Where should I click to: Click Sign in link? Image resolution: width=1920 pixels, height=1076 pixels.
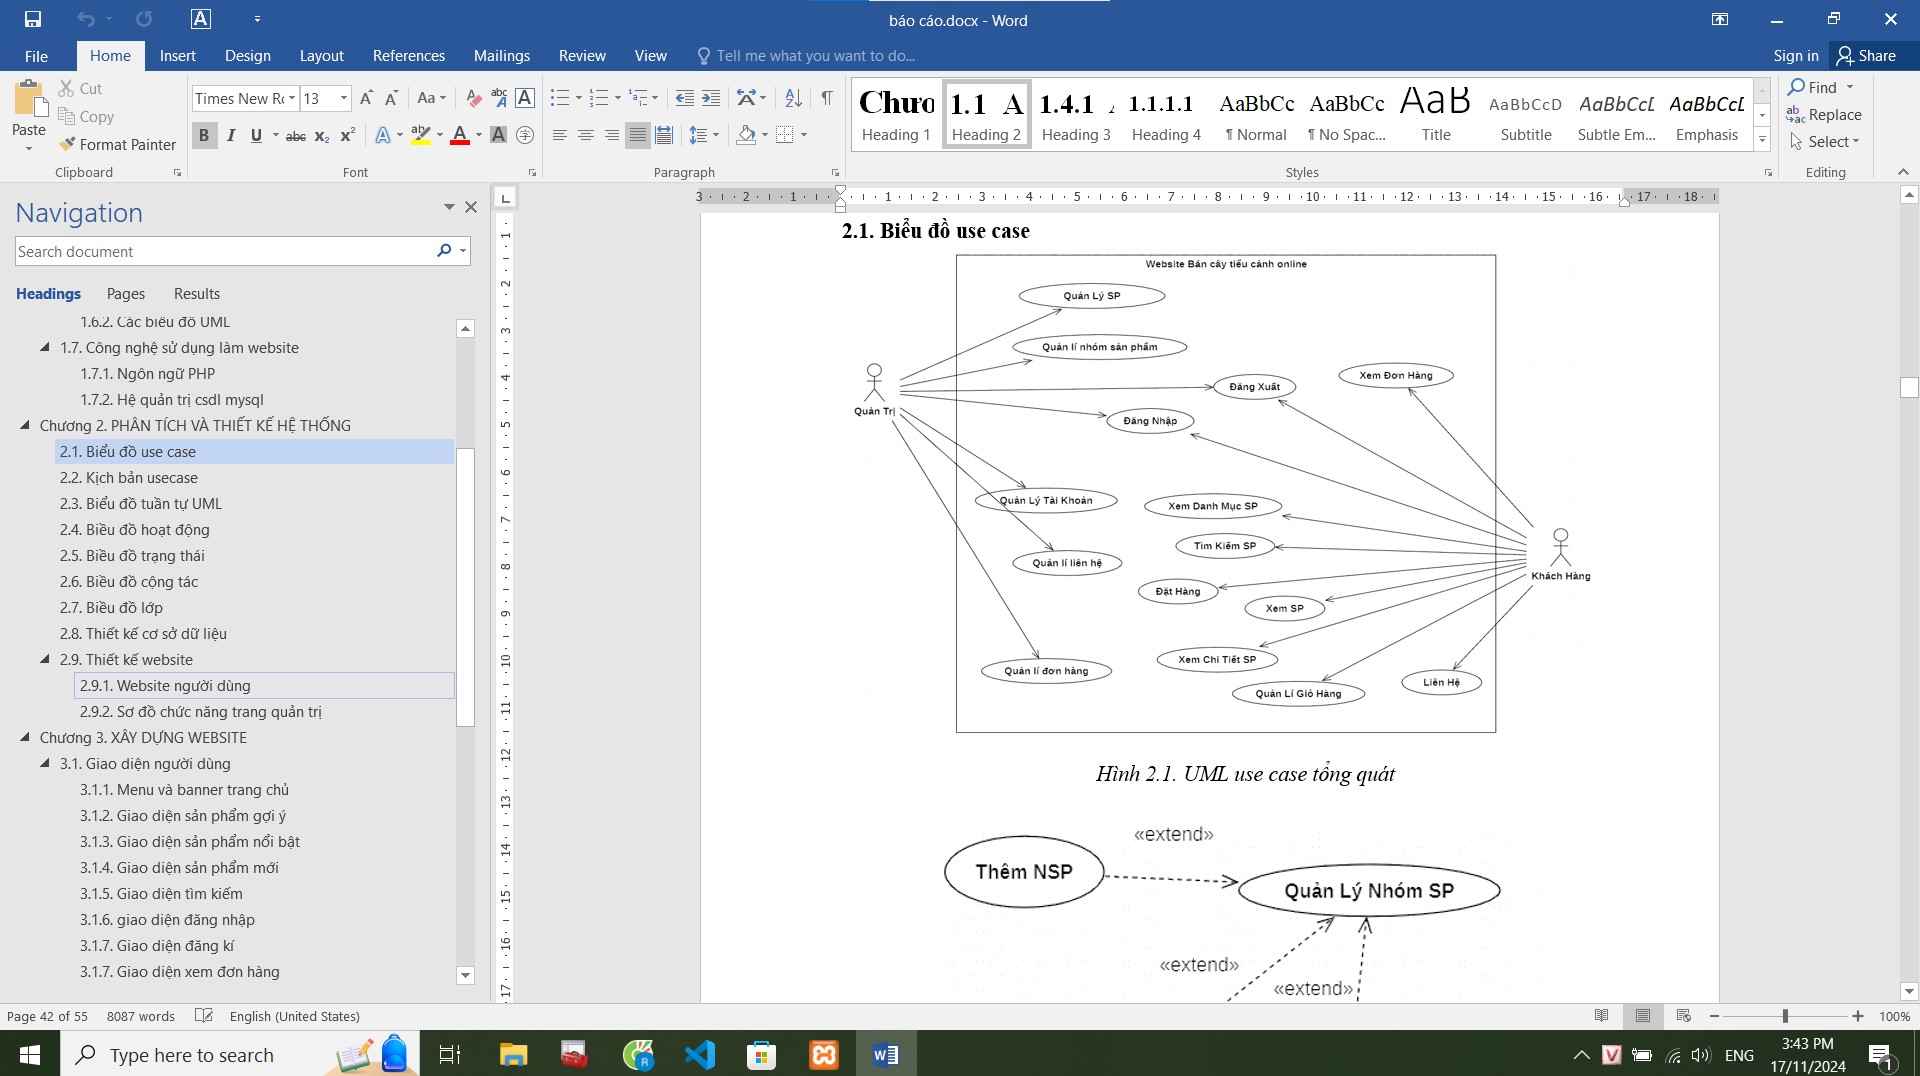1796,56
